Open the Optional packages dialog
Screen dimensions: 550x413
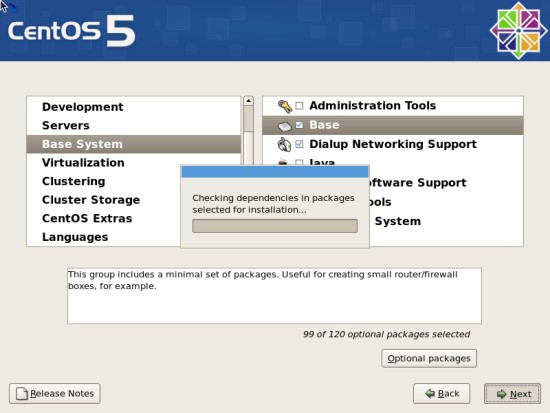429,358
